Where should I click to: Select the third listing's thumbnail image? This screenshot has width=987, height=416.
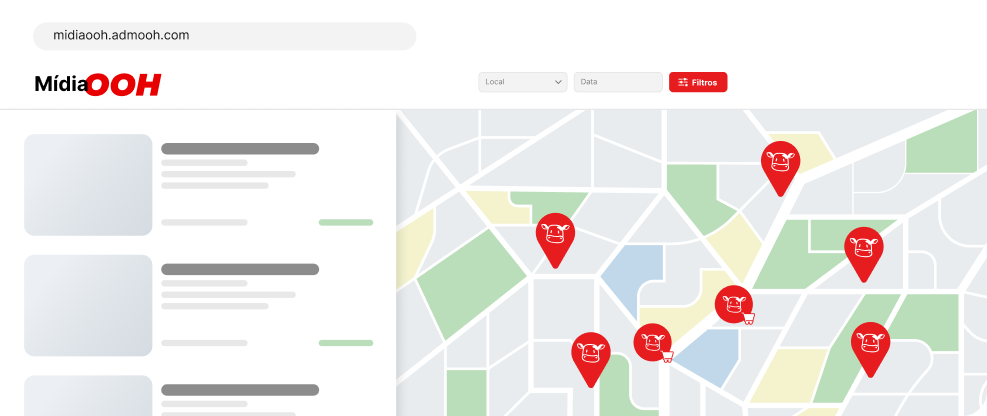coord(88,396)
